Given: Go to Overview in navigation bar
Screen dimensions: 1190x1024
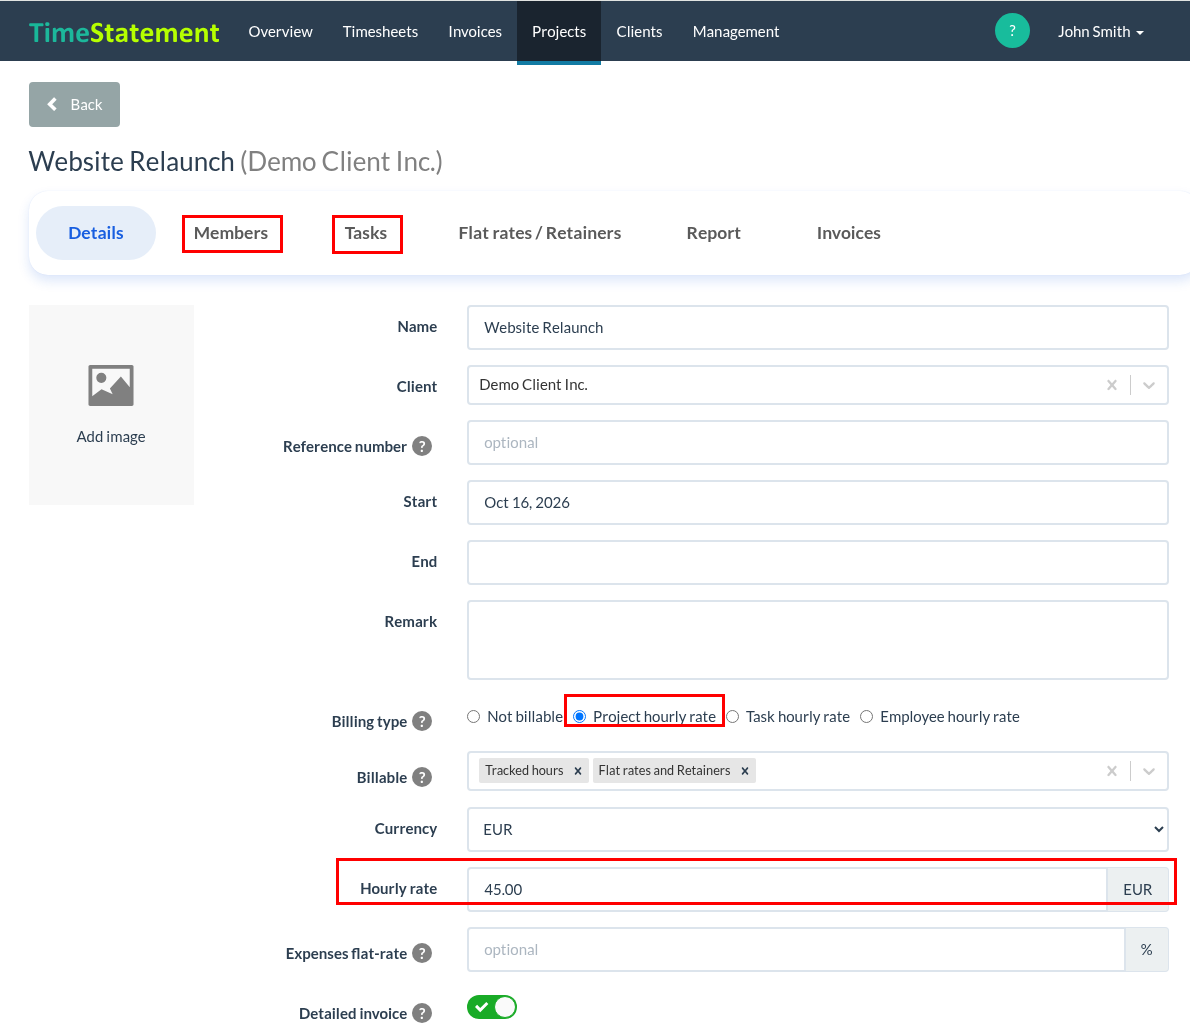Looking at the screenshot, I should pyautogui.click(x=280, y=32).
